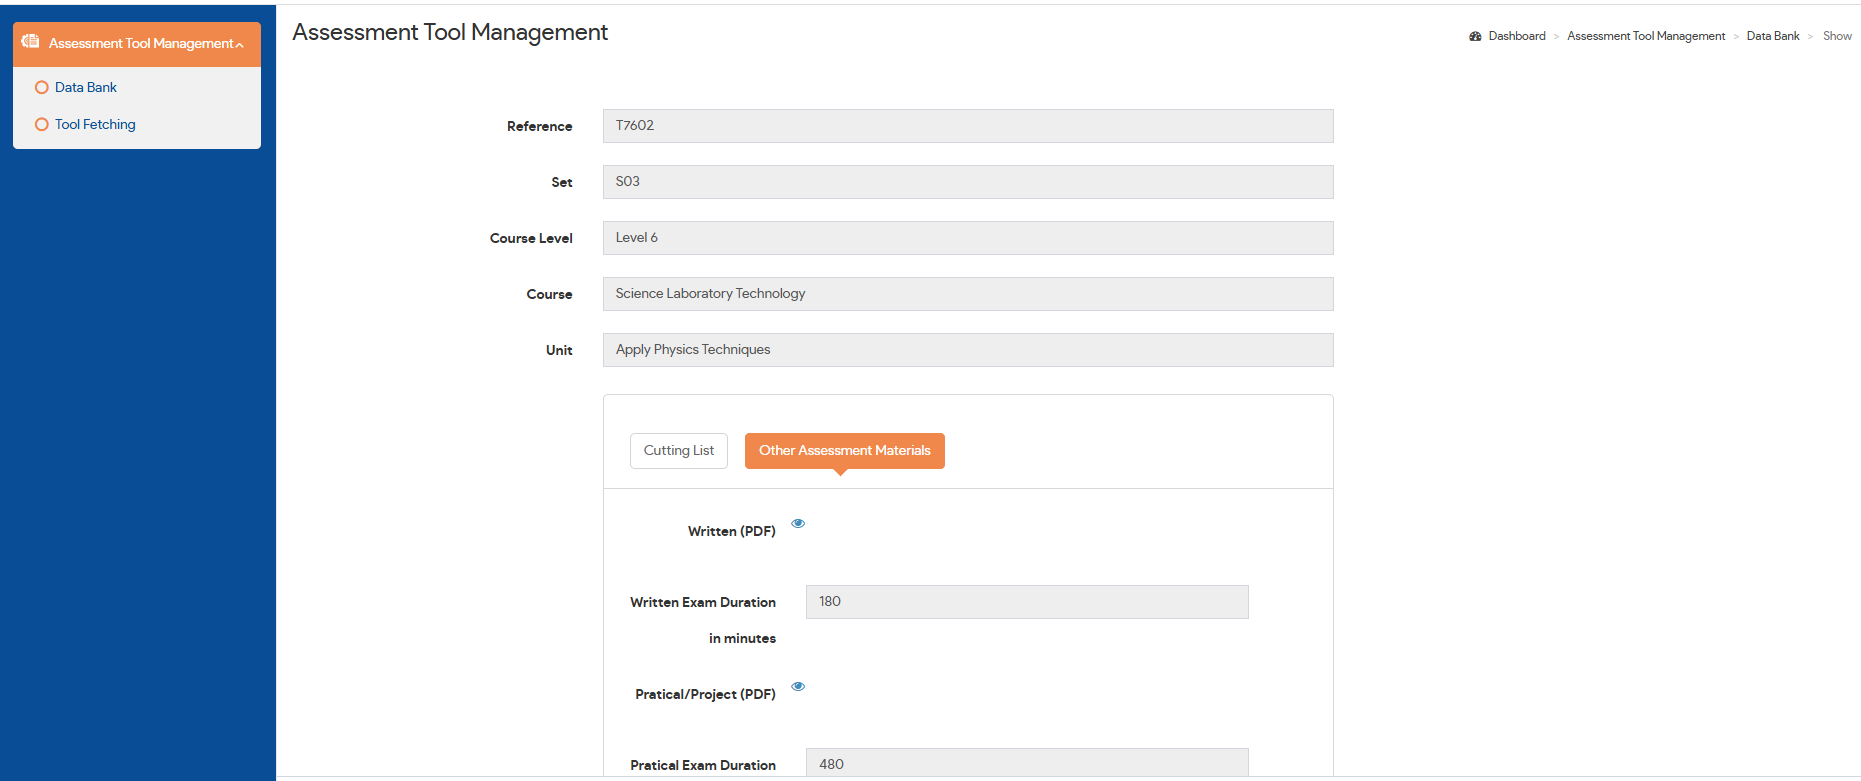View the Pratical/Project (PDF) eye icon
The height and width of the screenshot is (781, 1861).
click(x=798, y=686)
